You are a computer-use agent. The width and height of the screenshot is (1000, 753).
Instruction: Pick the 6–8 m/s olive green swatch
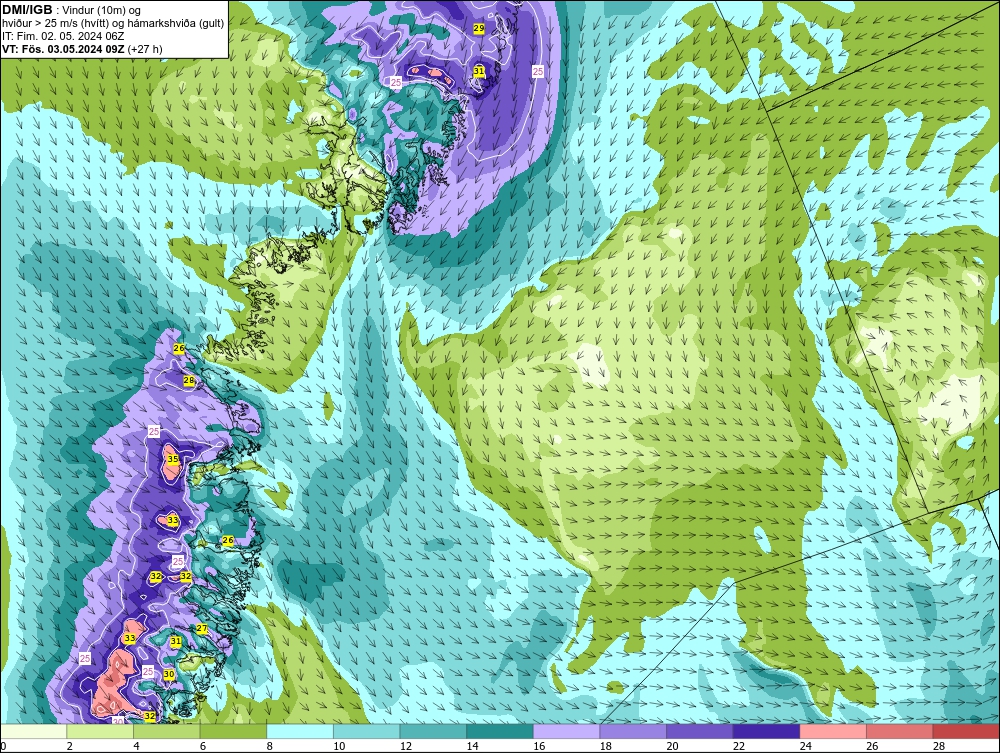(233, 731)
